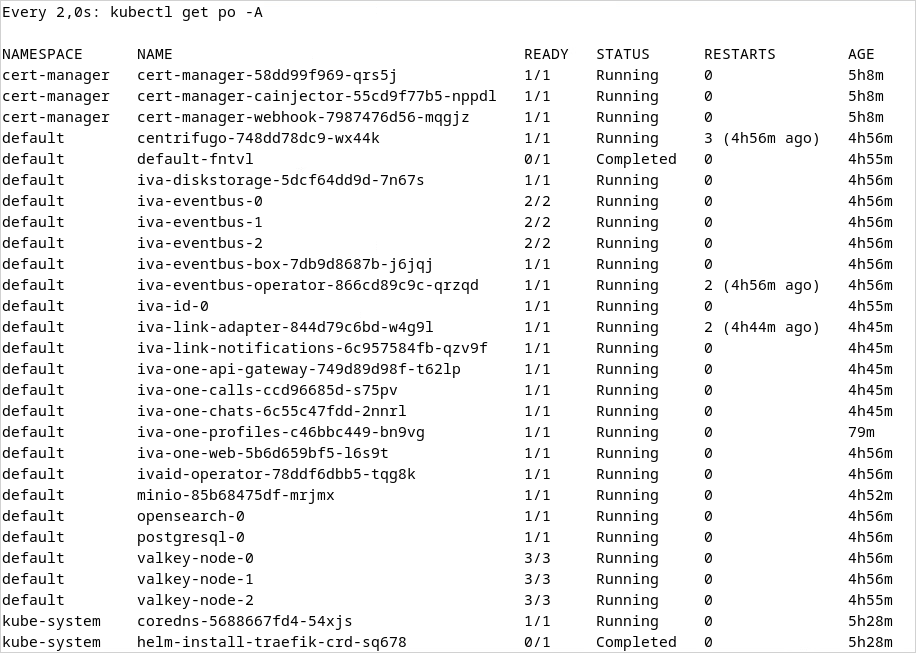Select the iva-one-api-gateway-749d89d98f-t62lp pod name
Viewport: 916px width, 653px height.
(298, 369)
